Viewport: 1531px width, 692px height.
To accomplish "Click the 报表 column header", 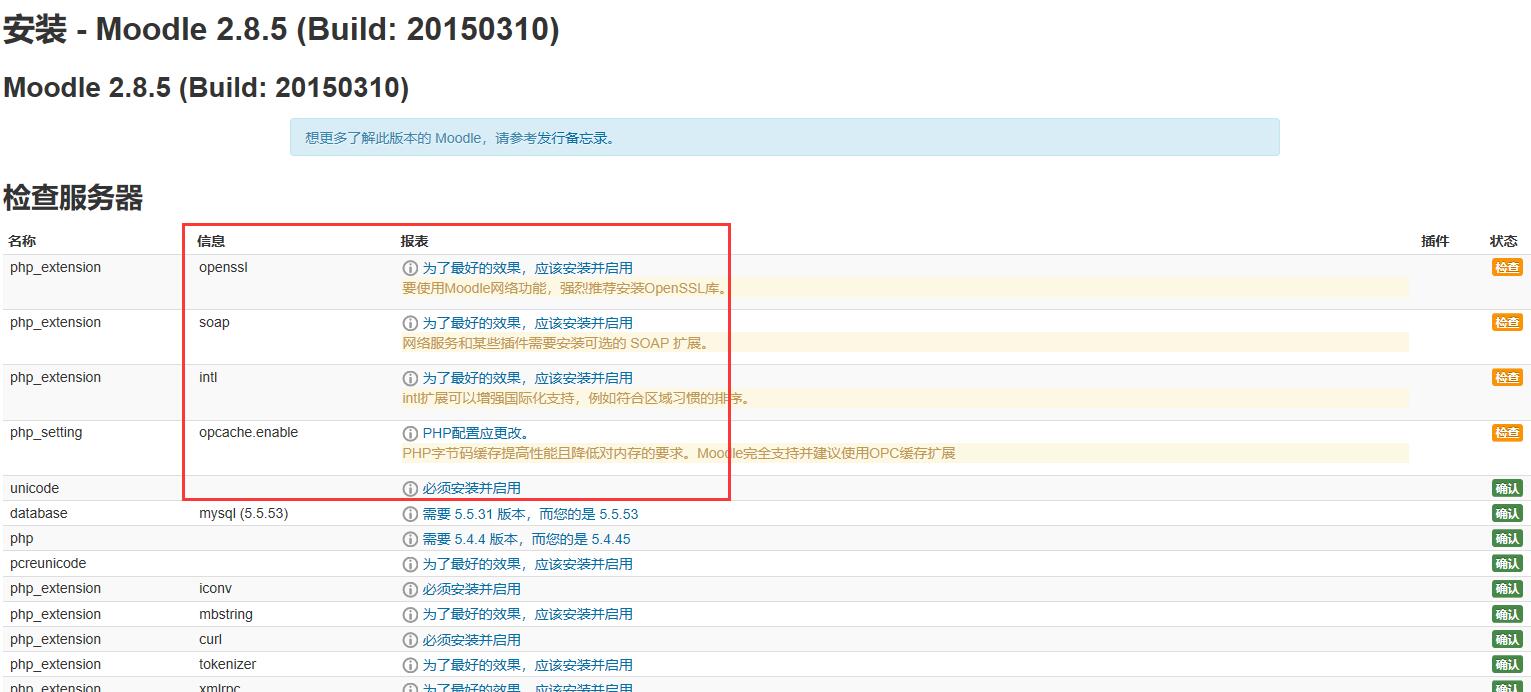I will 414,241.
